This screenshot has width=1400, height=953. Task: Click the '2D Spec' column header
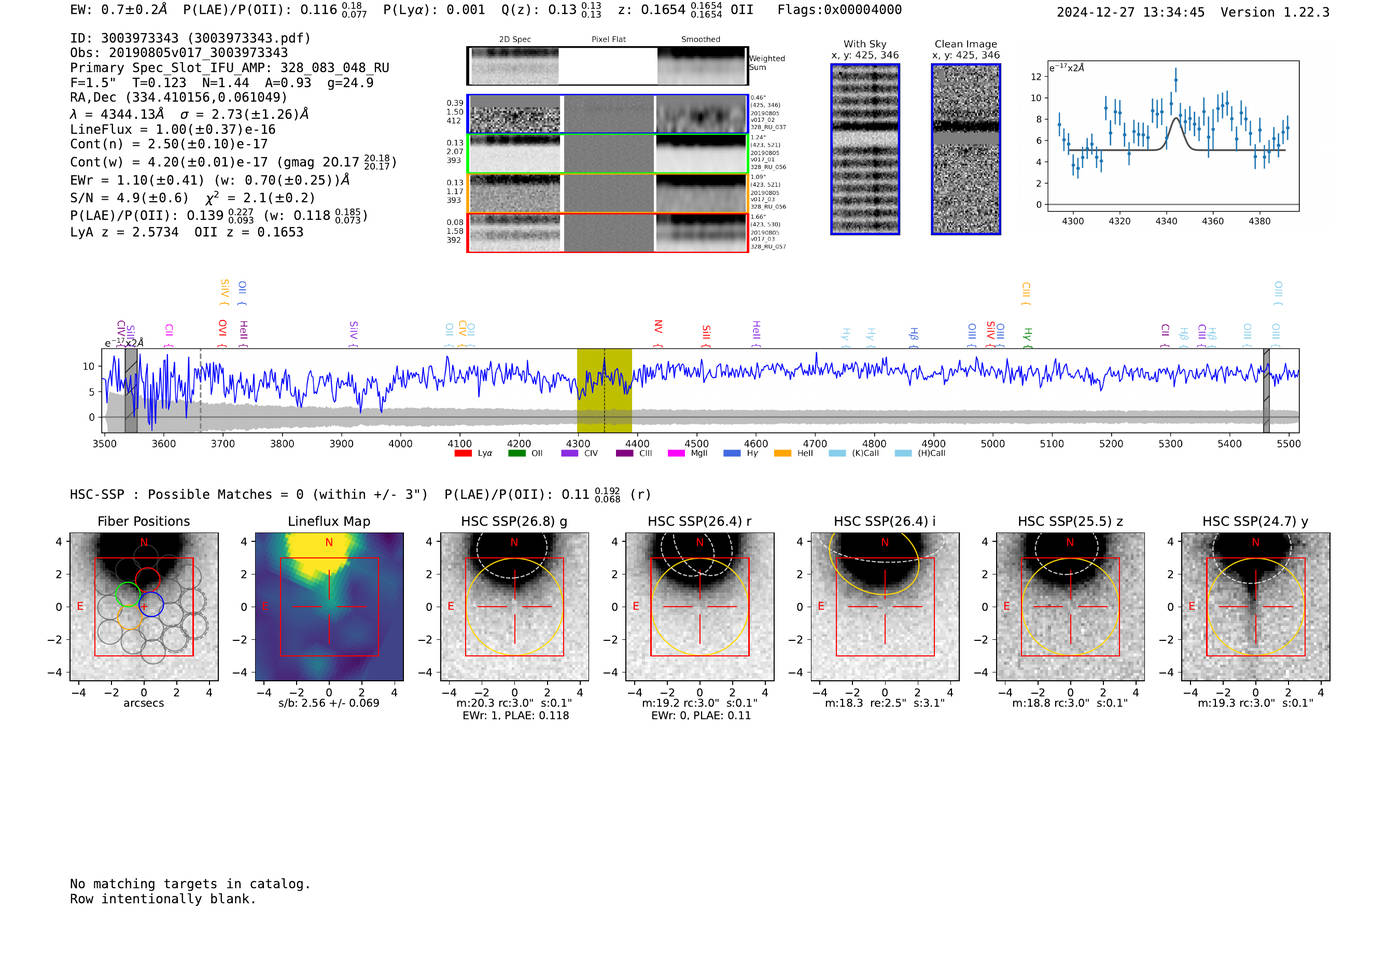tap(515, 40)
